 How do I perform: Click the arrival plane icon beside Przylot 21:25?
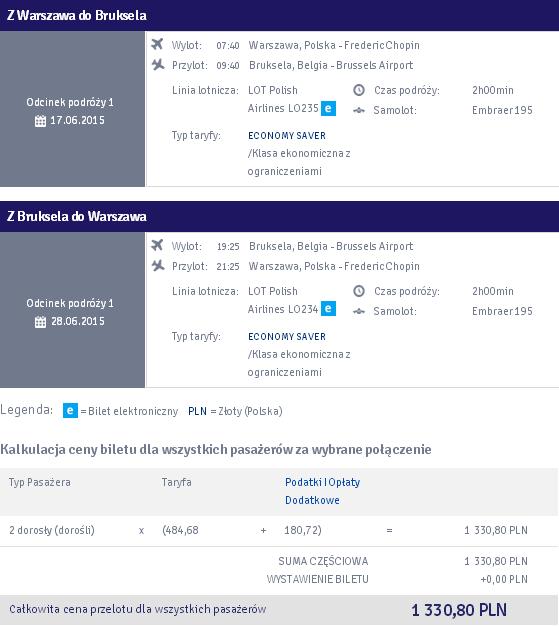pyautogui.click(x=158, y=265)
